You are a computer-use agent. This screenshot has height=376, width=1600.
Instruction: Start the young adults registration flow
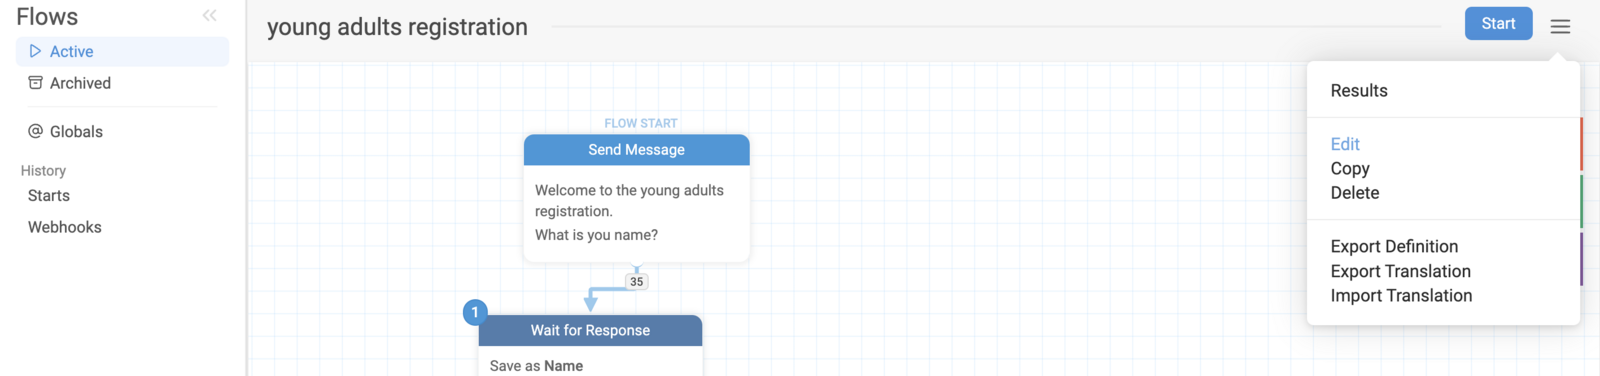point(1498,24)
